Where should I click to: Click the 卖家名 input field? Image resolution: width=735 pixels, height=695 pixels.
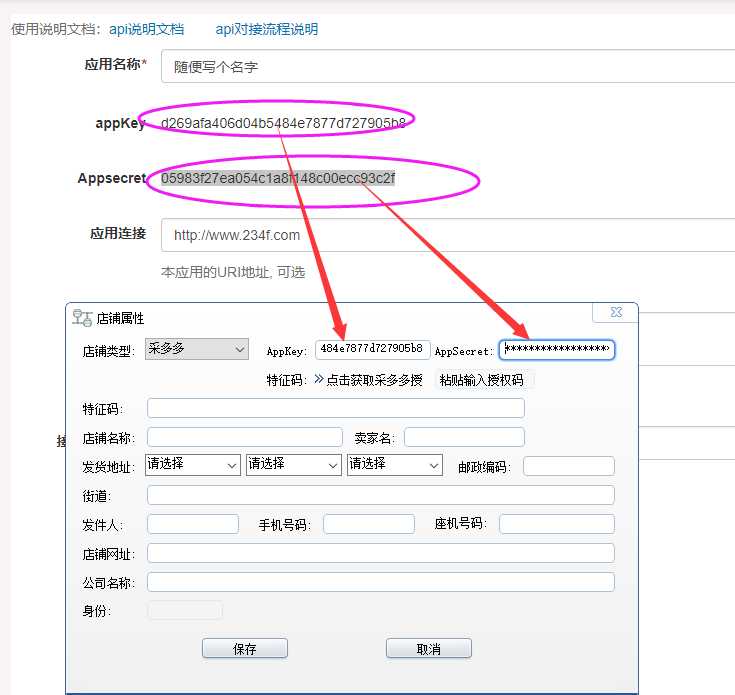464,437
